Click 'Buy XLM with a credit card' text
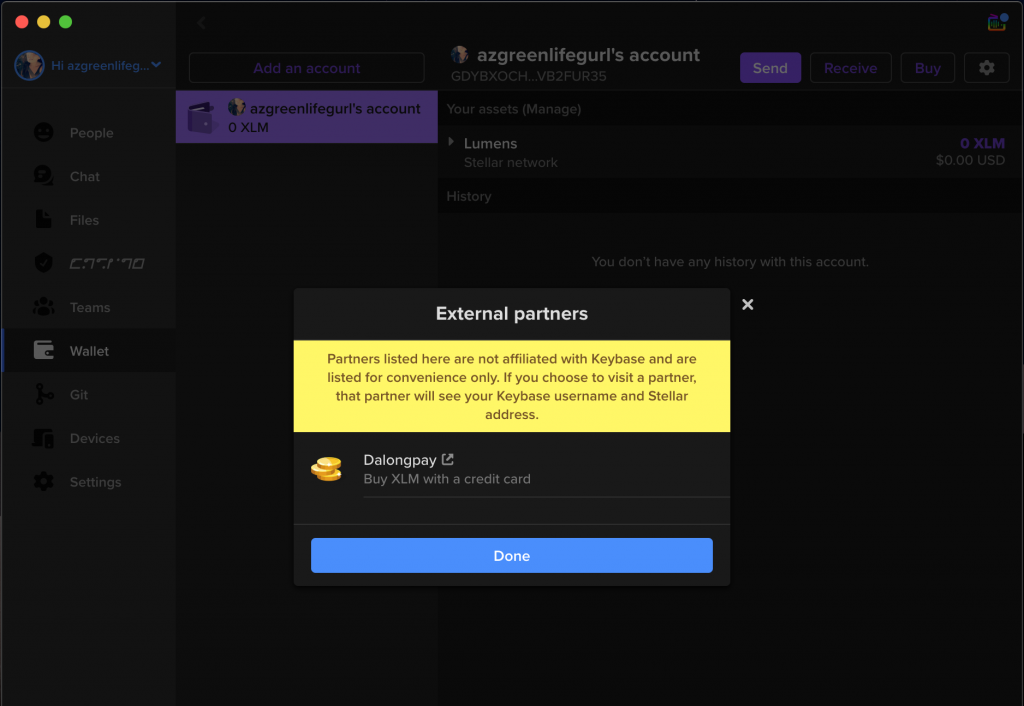 click(447, 479)
